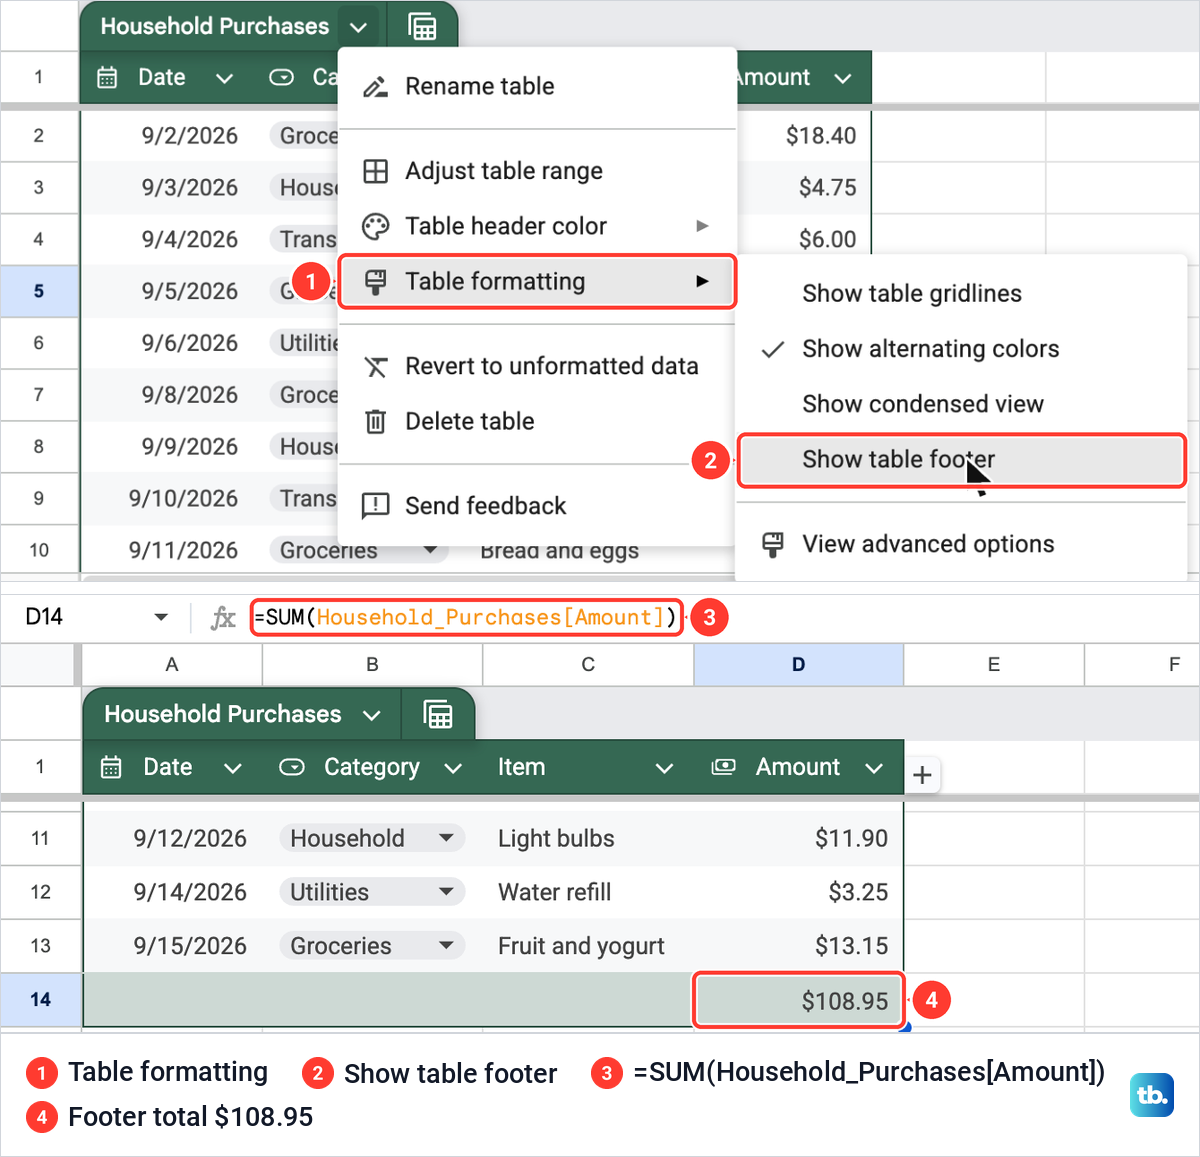Open the Table header color submenu
The width and height of the screenshot is (1200, 1157).
point(537,226)
